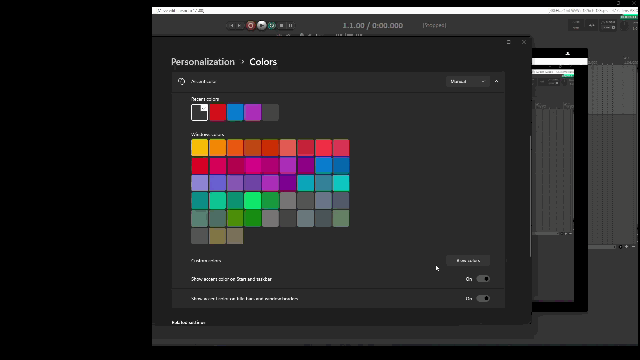Click the Accent color palette icon
The height and width of the screenshot is (360, 640).
point(182,82)
